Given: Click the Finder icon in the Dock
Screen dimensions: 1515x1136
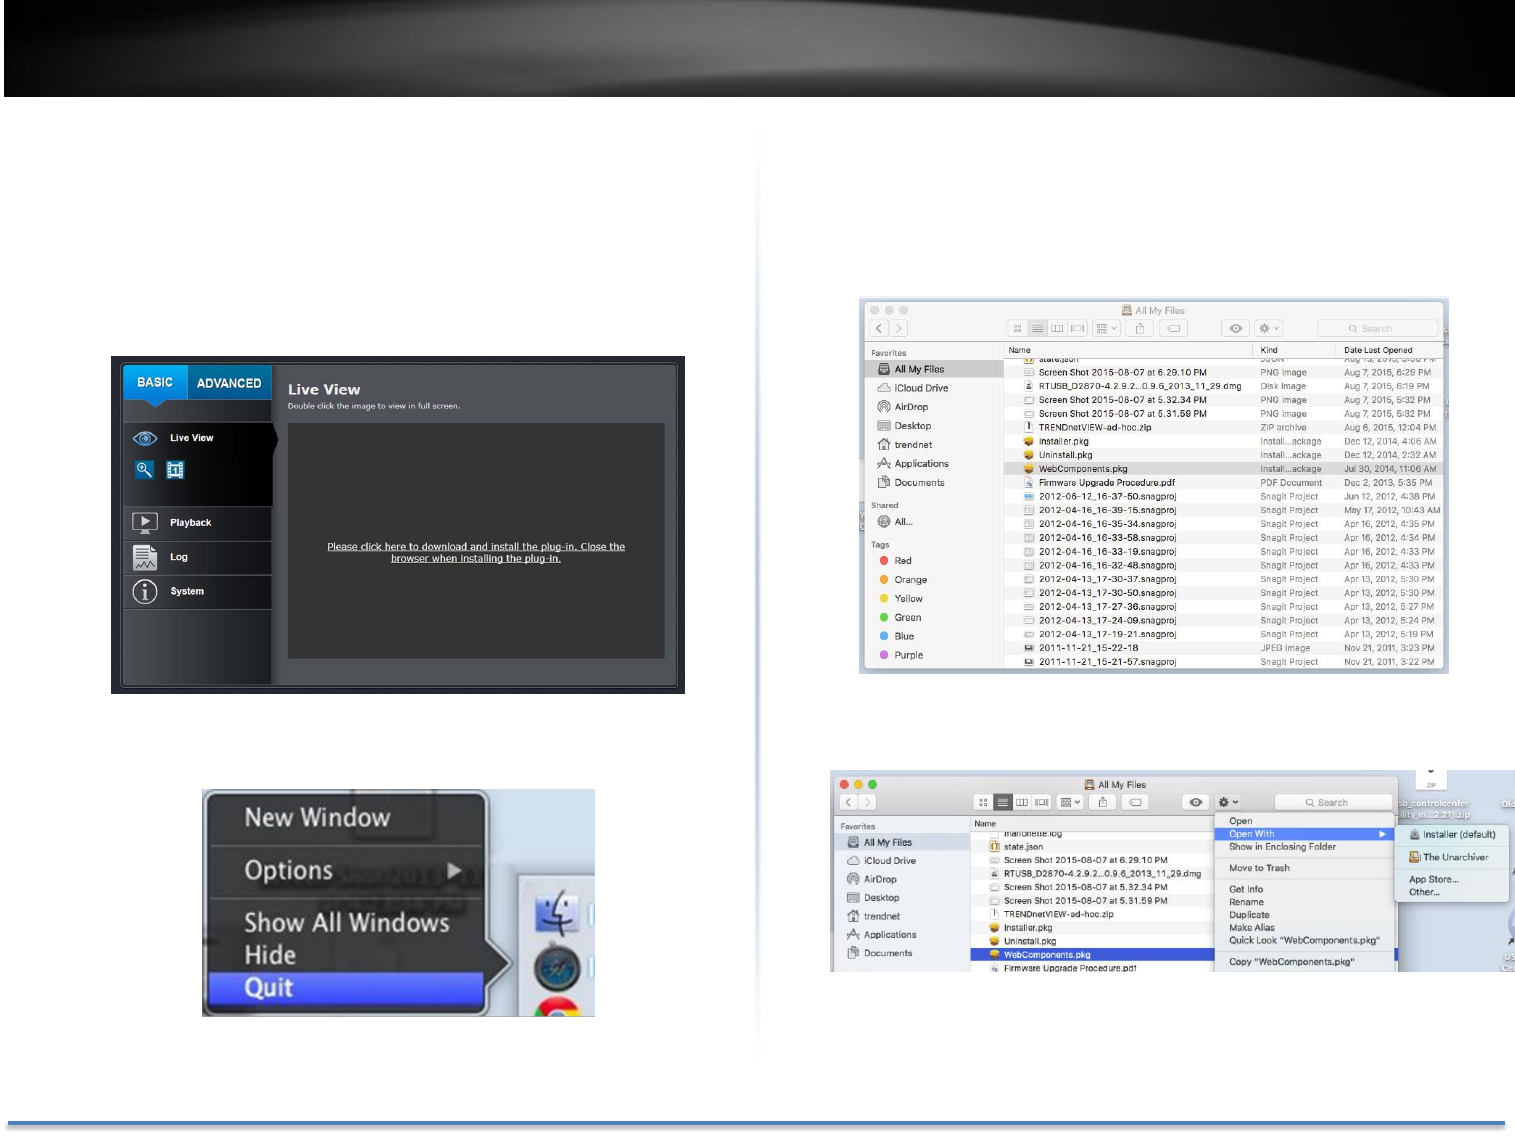Looking at the screenshot, I should pos(557,913).
